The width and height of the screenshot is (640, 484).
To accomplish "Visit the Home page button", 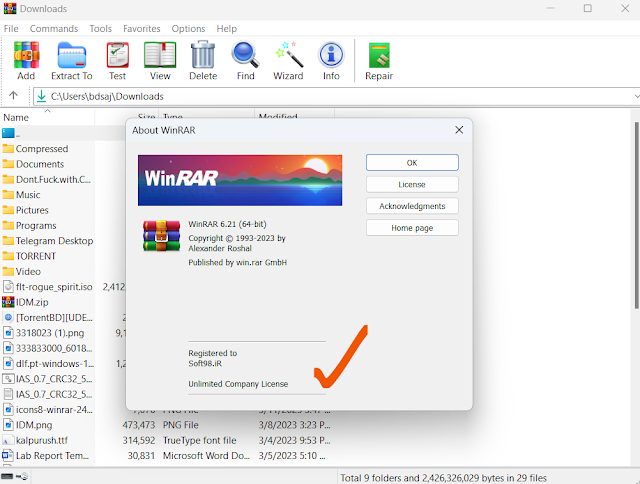I will coord(412,228).
